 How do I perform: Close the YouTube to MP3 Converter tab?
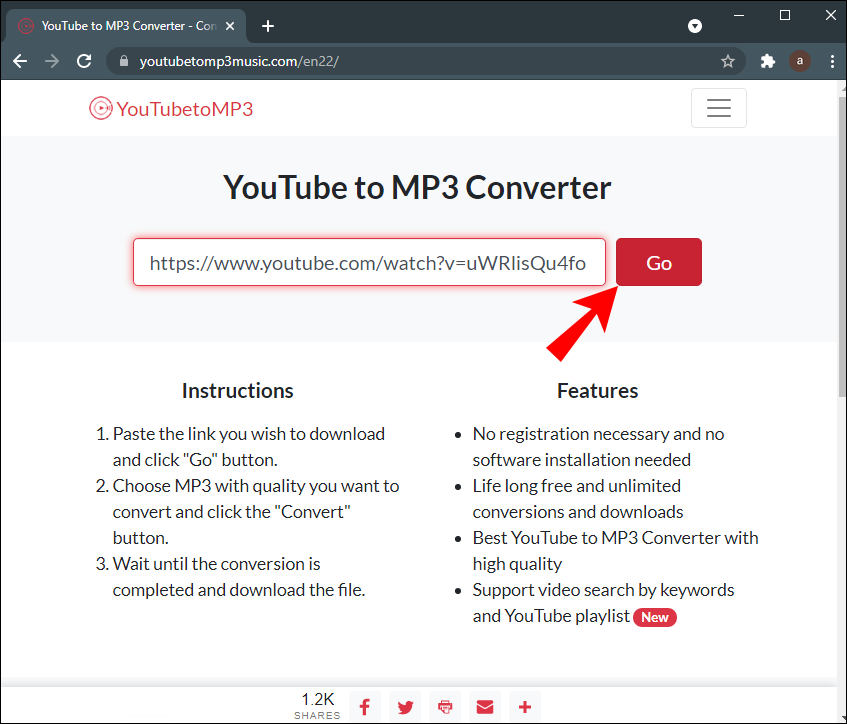point(230,26)
